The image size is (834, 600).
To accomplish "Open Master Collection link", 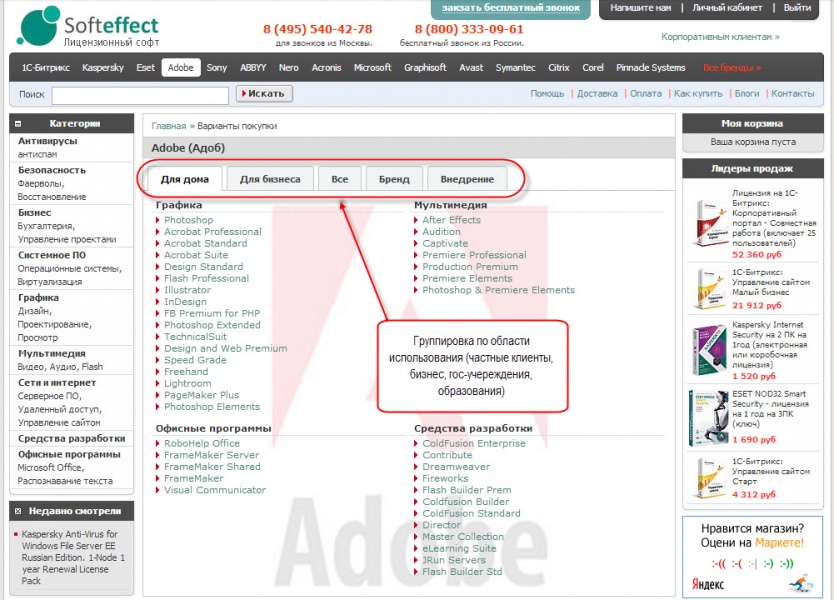I will click(x=463, y=537).
